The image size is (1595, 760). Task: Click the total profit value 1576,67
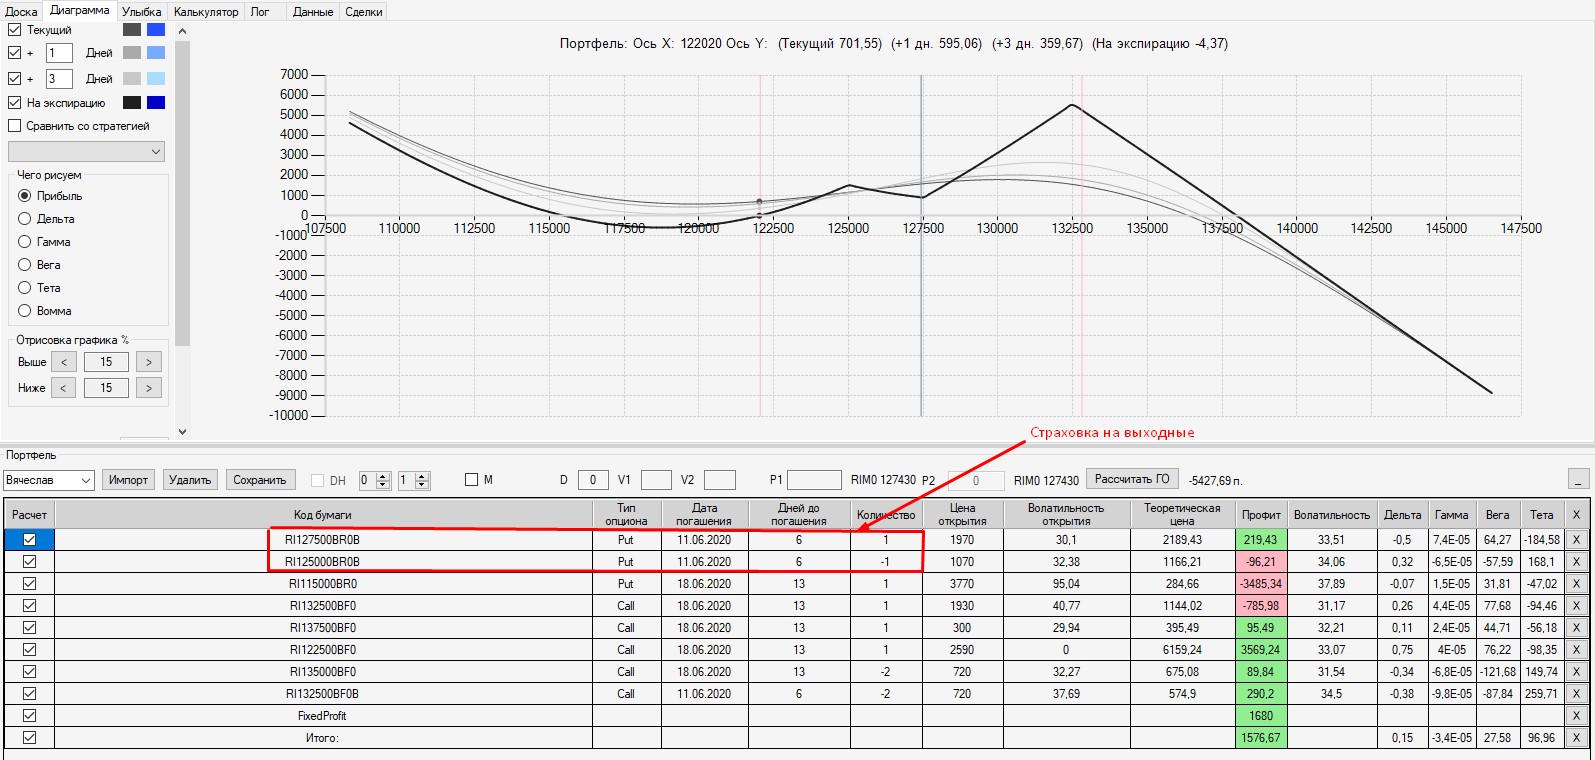coord(1261,738)
